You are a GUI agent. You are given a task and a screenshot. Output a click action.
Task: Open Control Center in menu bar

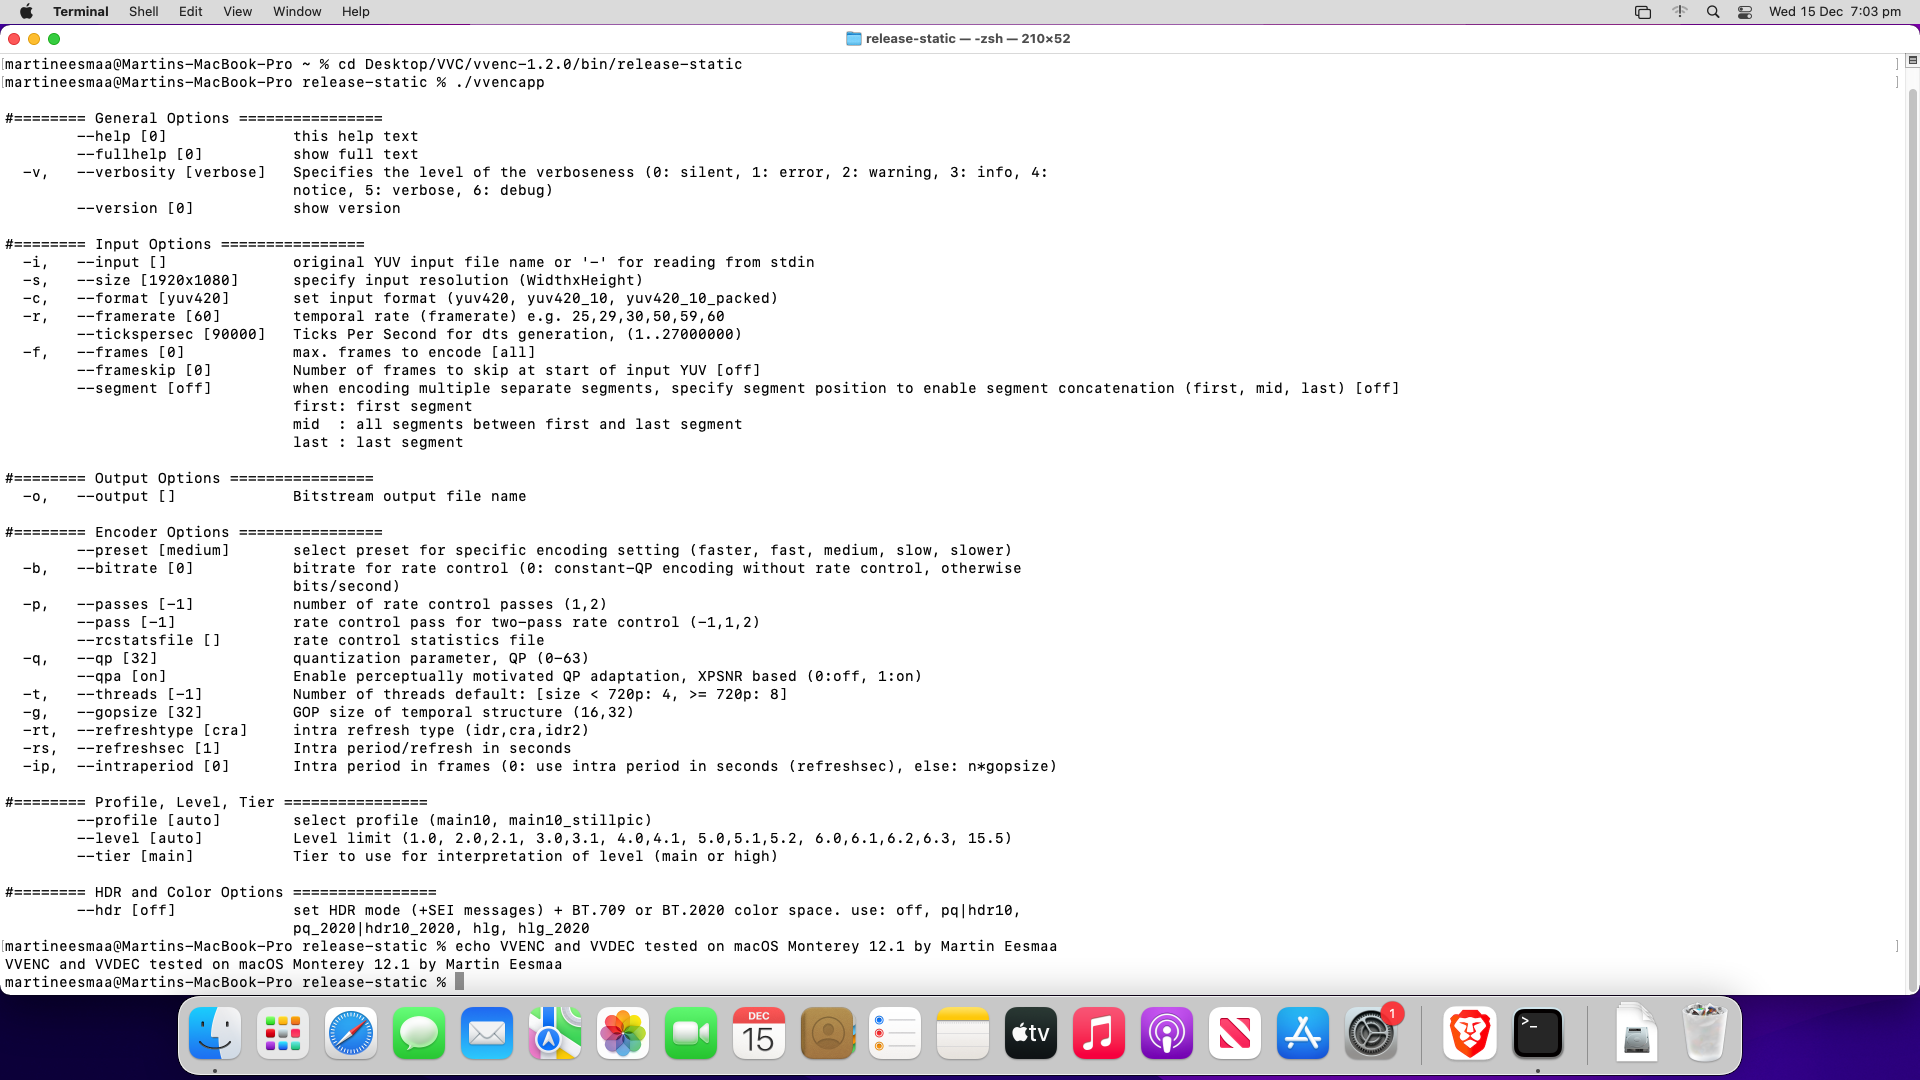click(x=1745, y=12)
